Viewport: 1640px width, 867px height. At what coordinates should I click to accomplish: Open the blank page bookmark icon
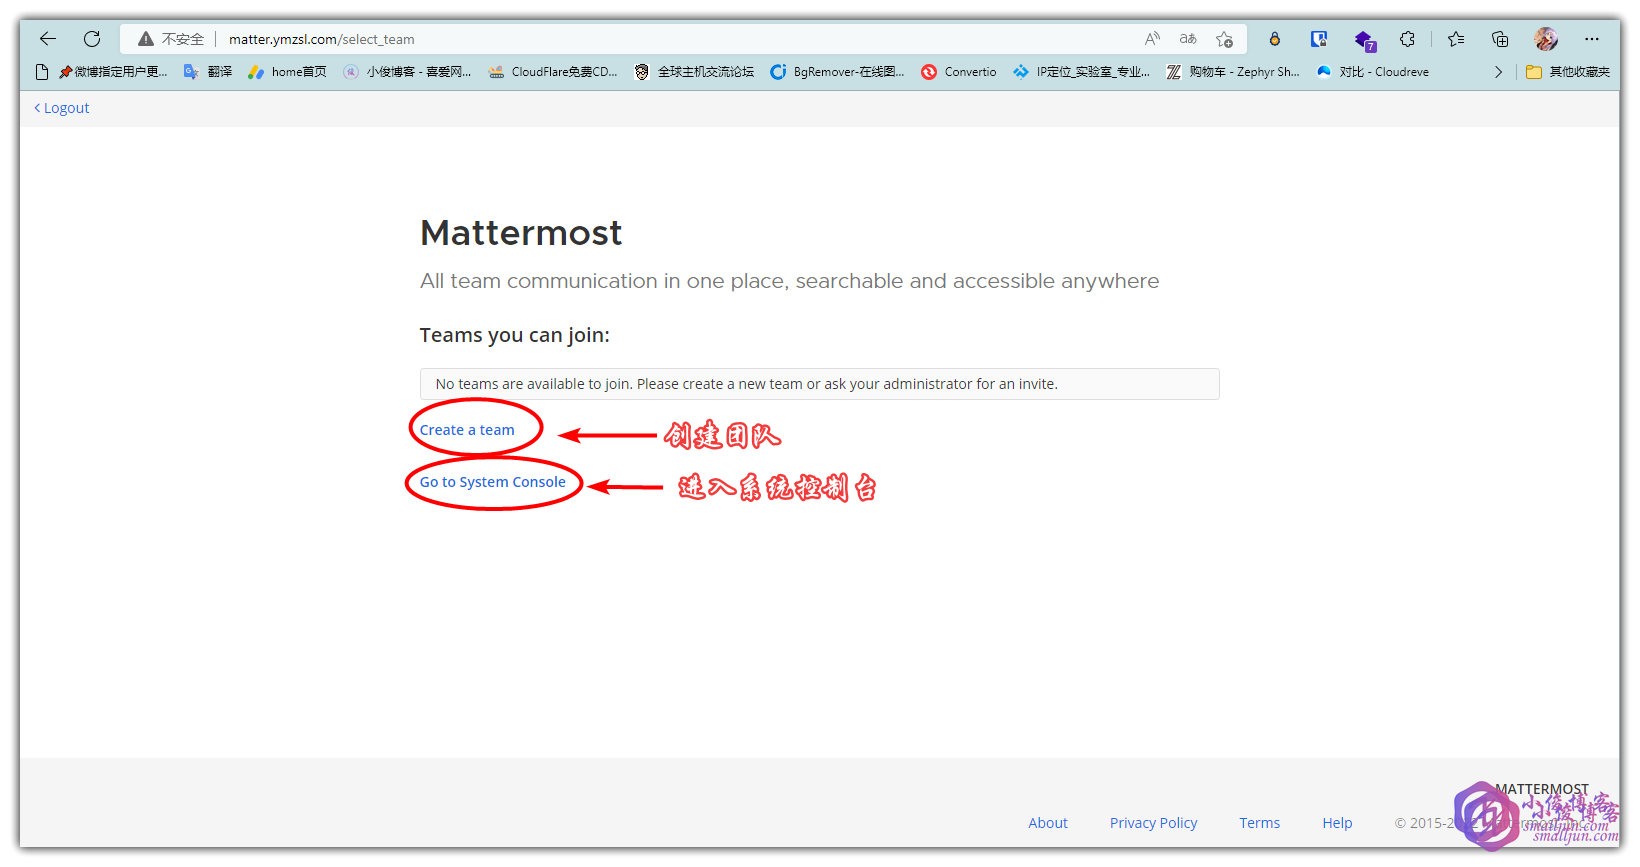[x=42, y=72]
